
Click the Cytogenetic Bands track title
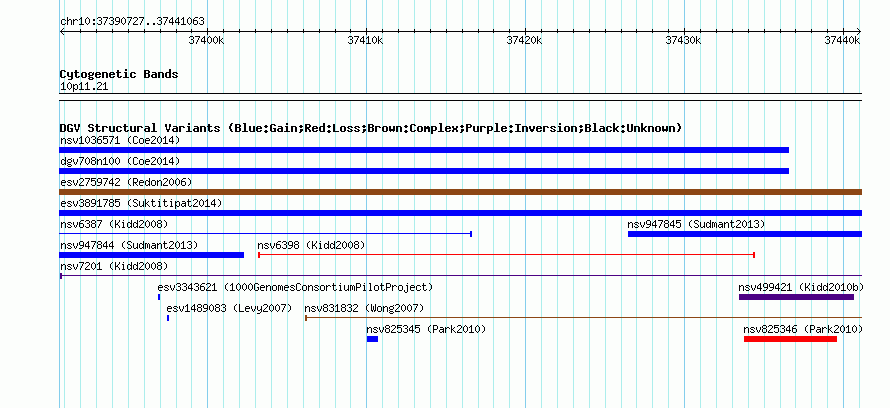(x=119, y=74)
